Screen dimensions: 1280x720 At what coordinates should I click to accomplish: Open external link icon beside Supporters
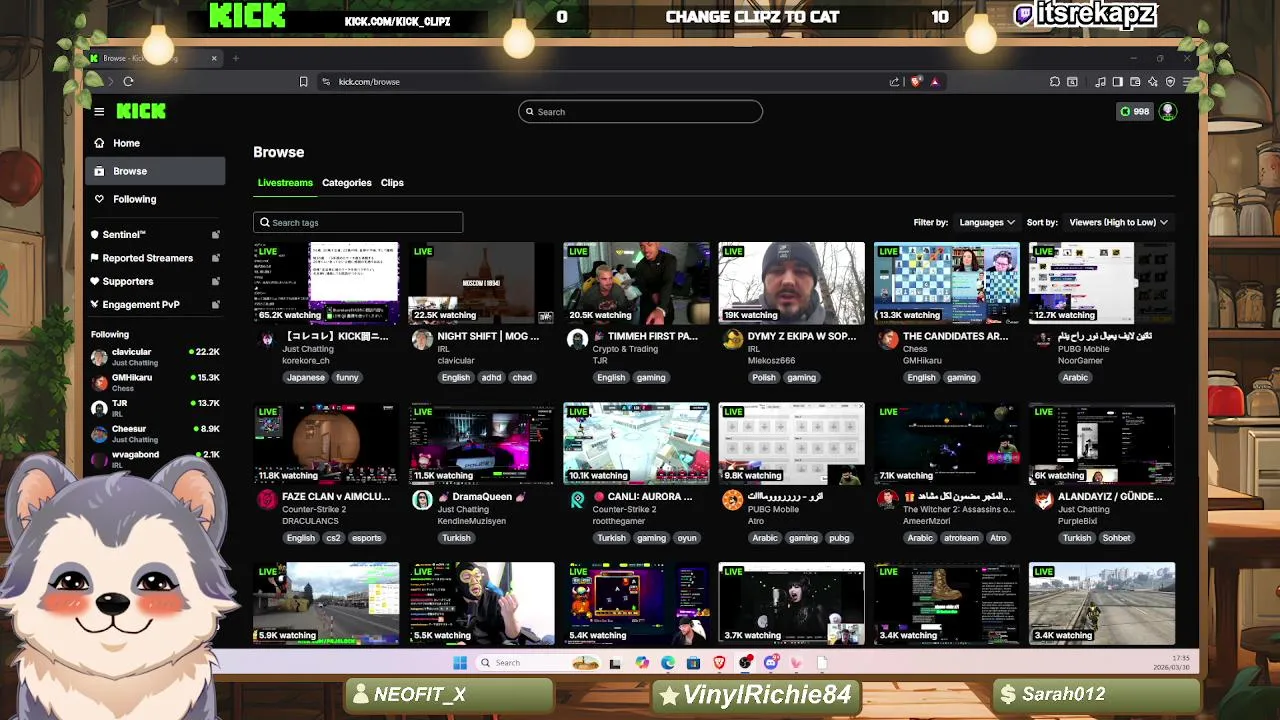[215, 281]
